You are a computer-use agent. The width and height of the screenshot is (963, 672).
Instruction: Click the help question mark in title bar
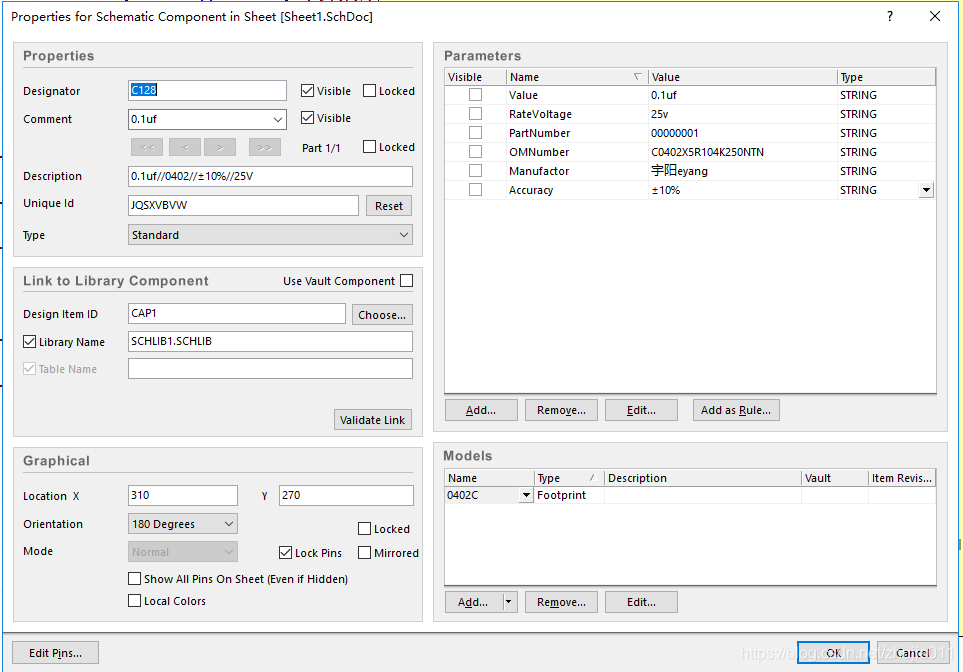(x=889, y=17)
